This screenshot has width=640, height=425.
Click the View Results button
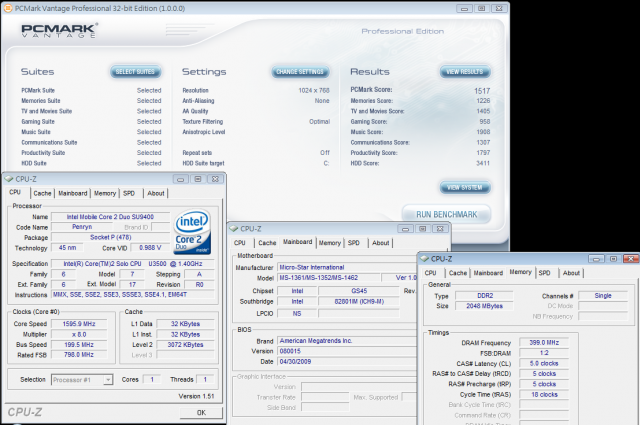tap(464, 72)
